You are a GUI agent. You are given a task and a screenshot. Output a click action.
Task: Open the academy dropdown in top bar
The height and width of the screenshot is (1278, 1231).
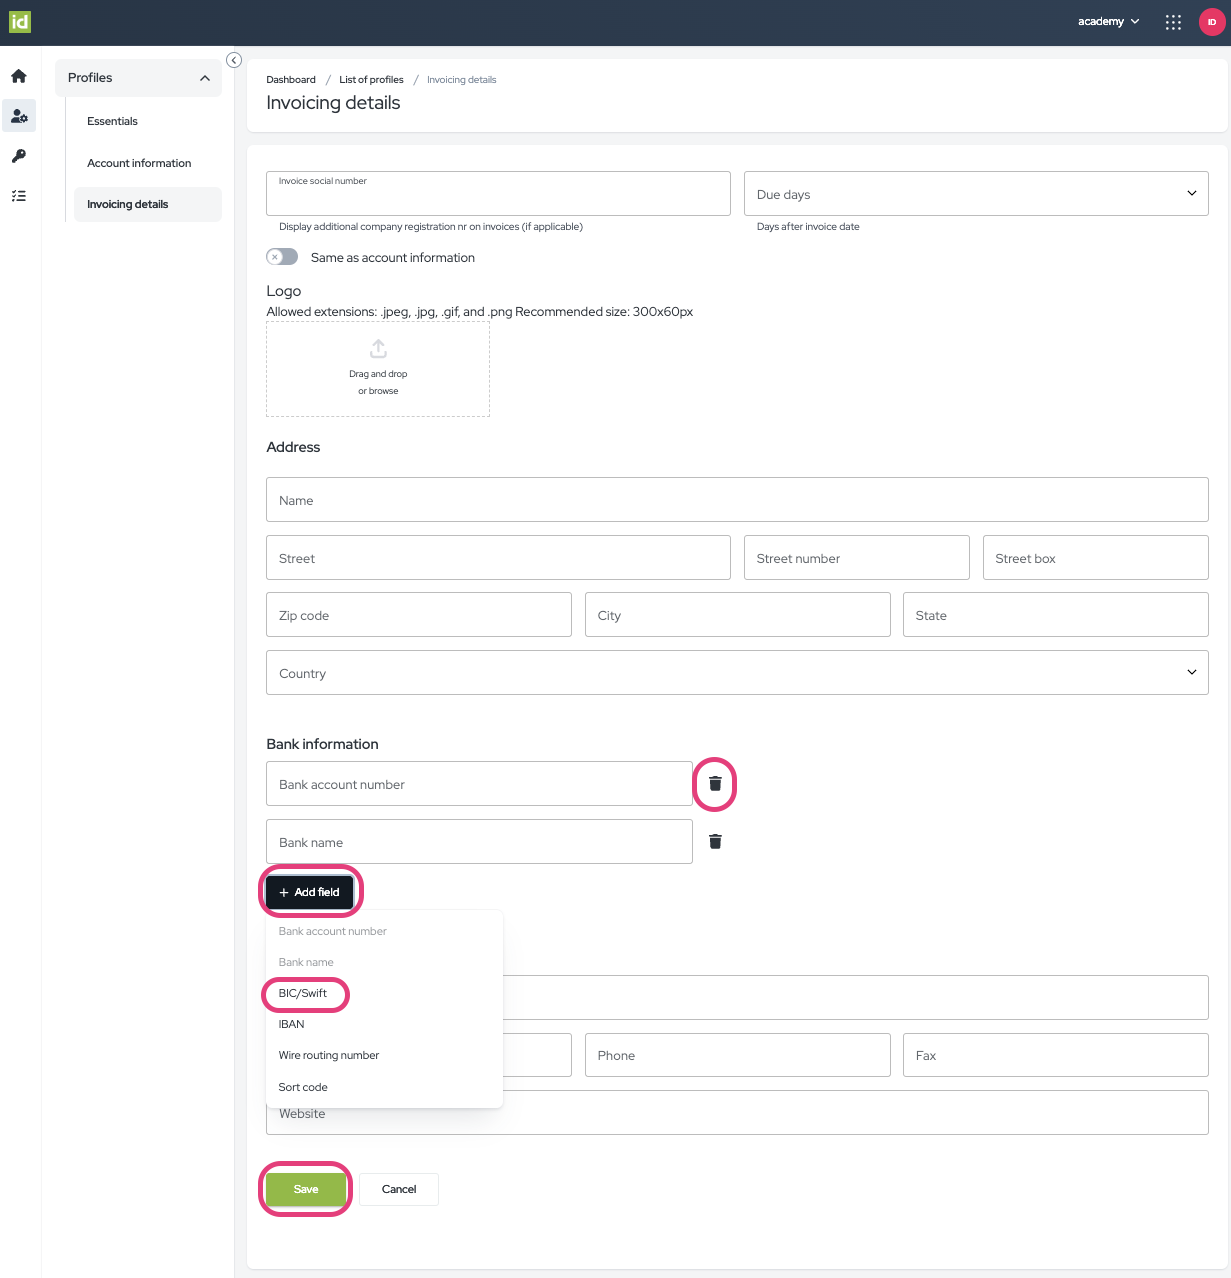click(1107, 21)
